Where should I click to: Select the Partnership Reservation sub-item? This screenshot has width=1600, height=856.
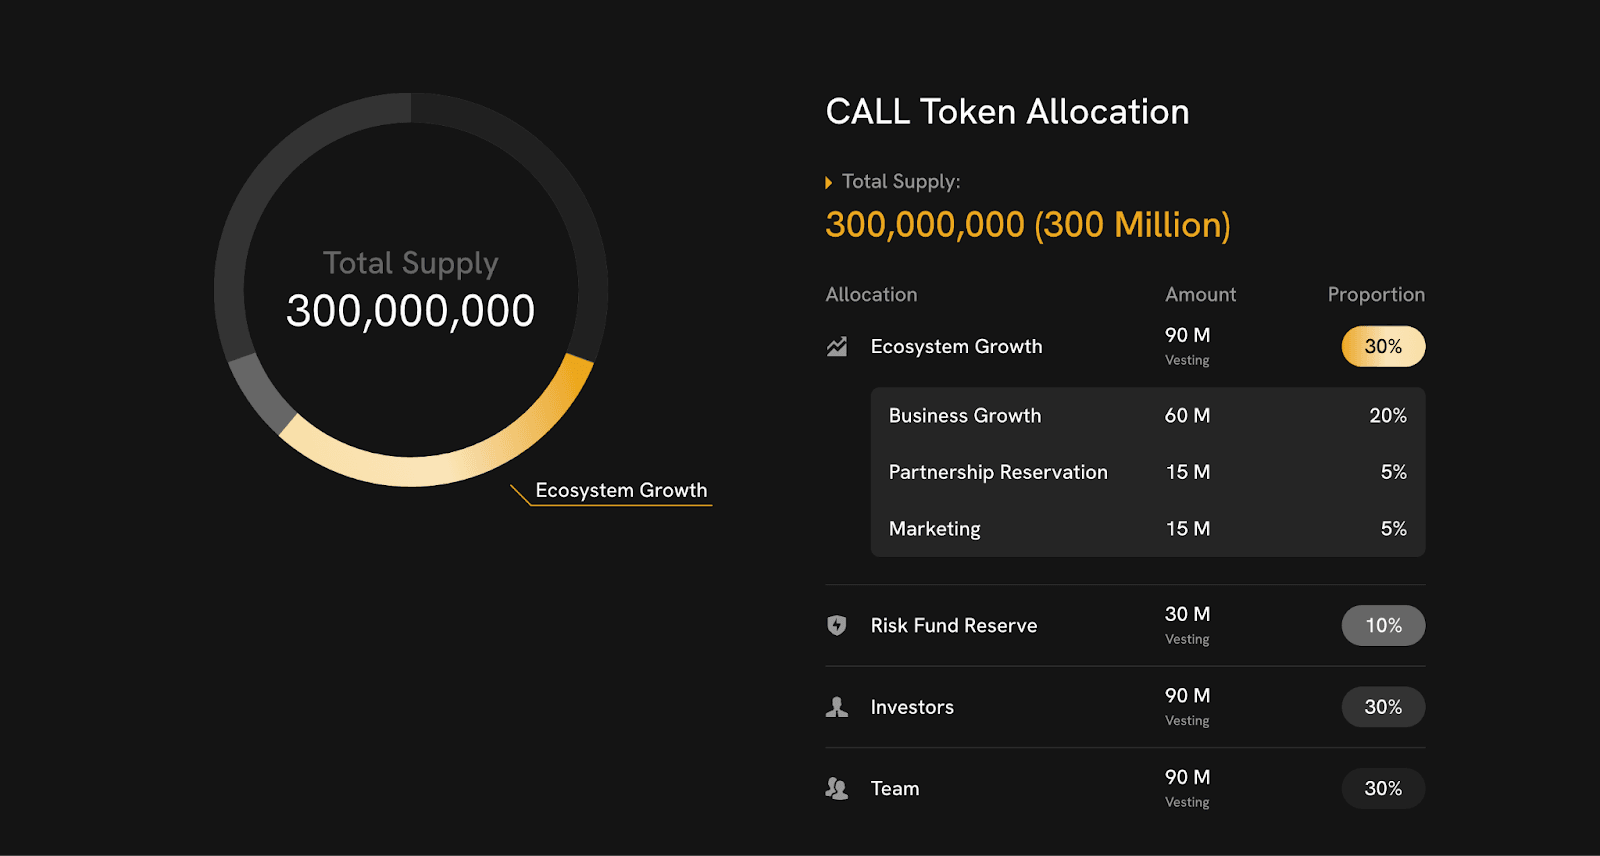tap(998, 472)
